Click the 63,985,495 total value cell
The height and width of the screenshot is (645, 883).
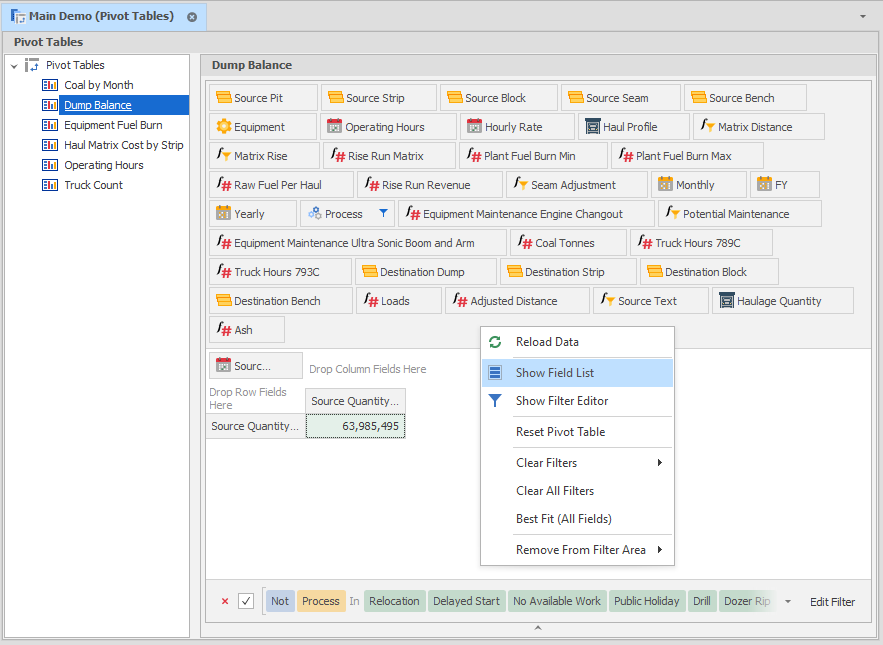click(369, 426)
